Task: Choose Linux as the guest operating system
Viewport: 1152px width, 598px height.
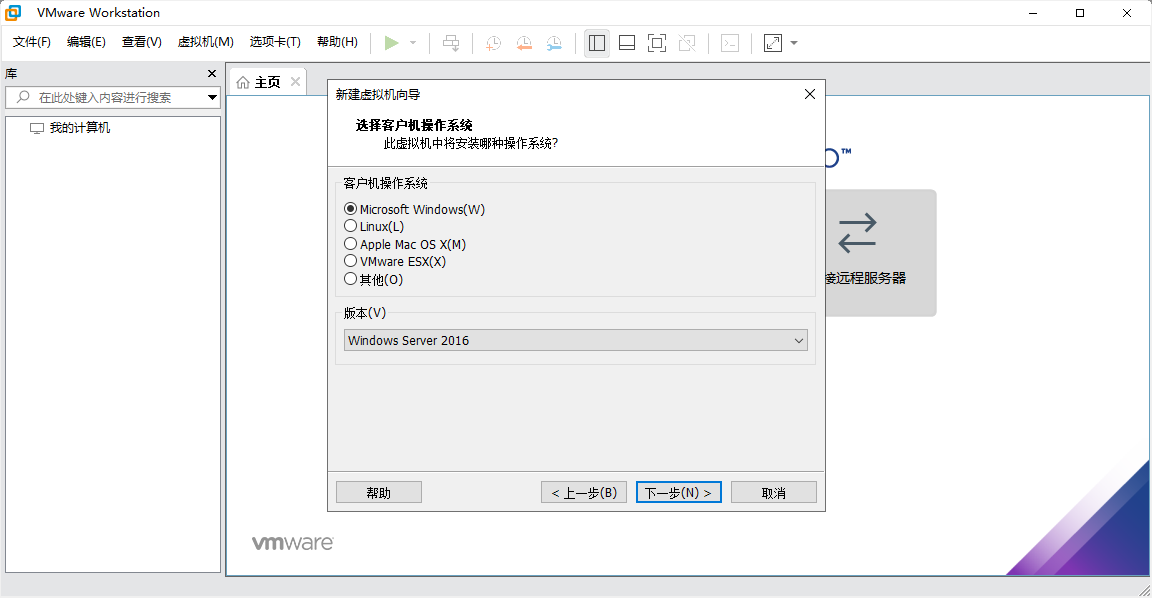Action: click(x=351, y=226)
